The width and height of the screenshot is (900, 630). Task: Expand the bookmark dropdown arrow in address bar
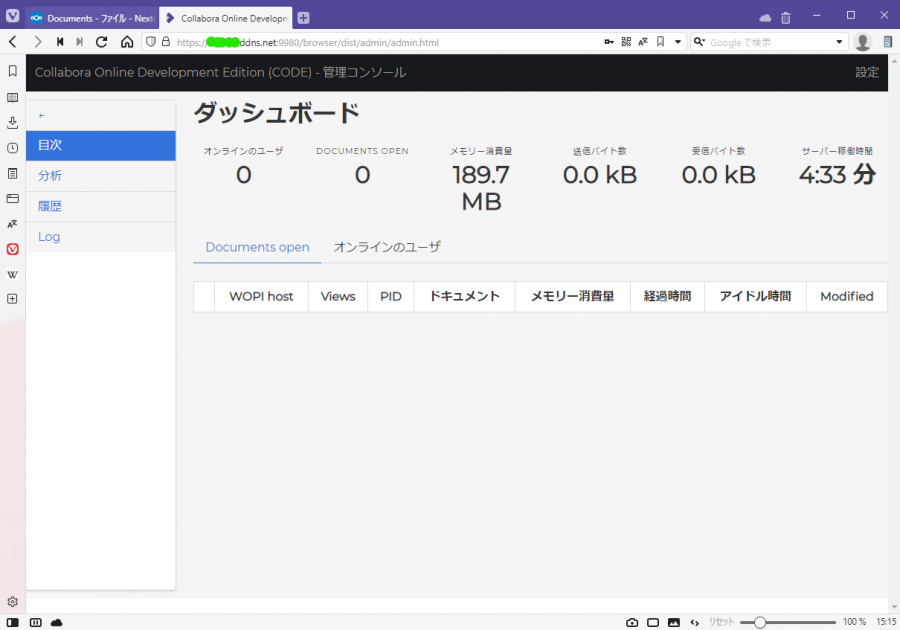coord(677,42)
